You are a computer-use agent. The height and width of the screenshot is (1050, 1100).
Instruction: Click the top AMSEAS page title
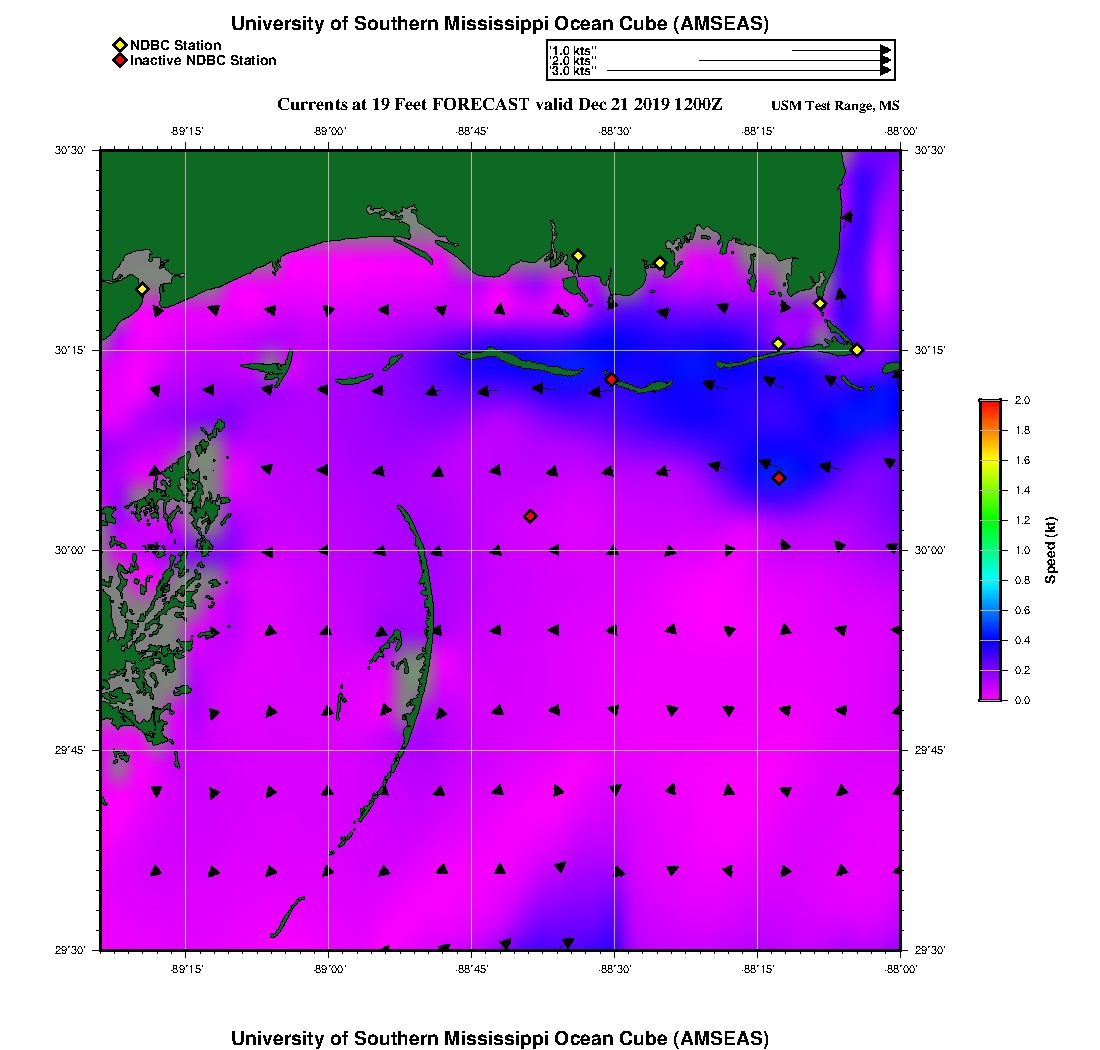[x=499, y=24]
